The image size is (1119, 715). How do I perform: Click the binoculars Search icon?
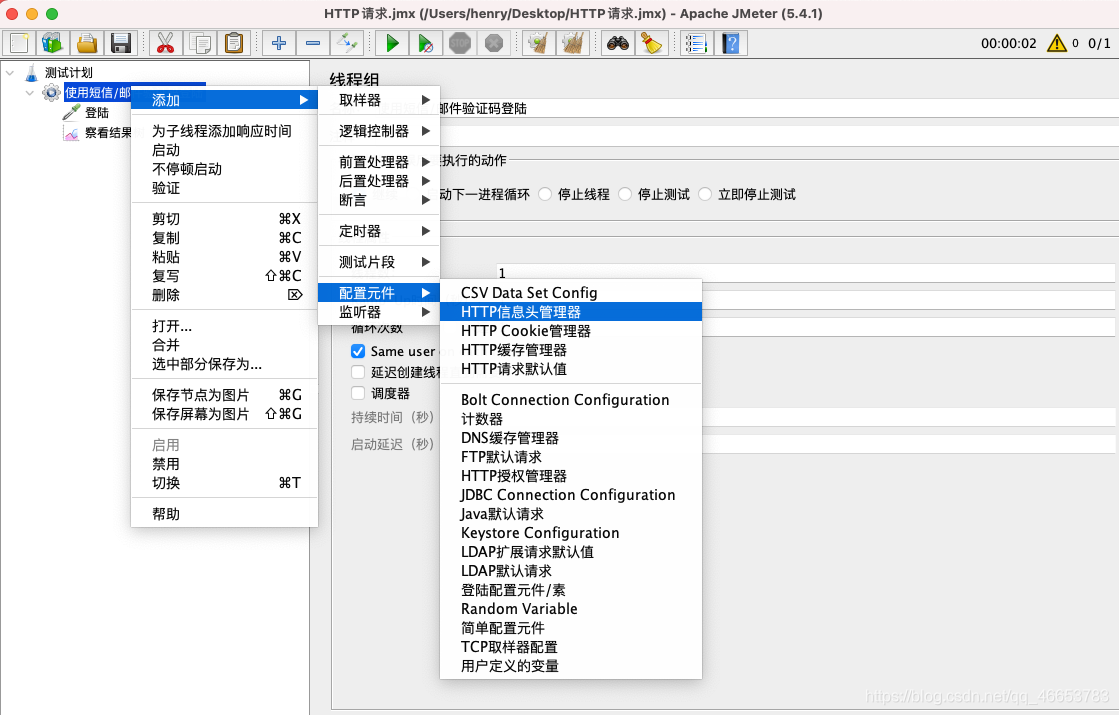(x=617, y=44)
